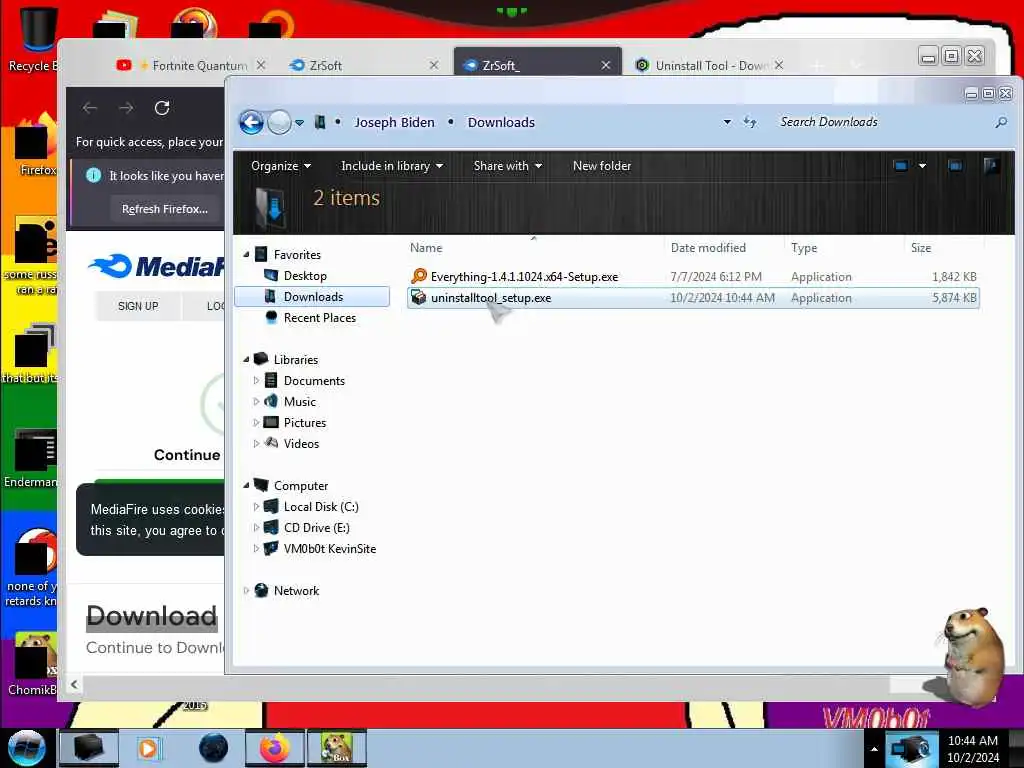Screen dimensions: 1024x768
Task: Select Local Disk (C:)
Action: tap(321, 506)
